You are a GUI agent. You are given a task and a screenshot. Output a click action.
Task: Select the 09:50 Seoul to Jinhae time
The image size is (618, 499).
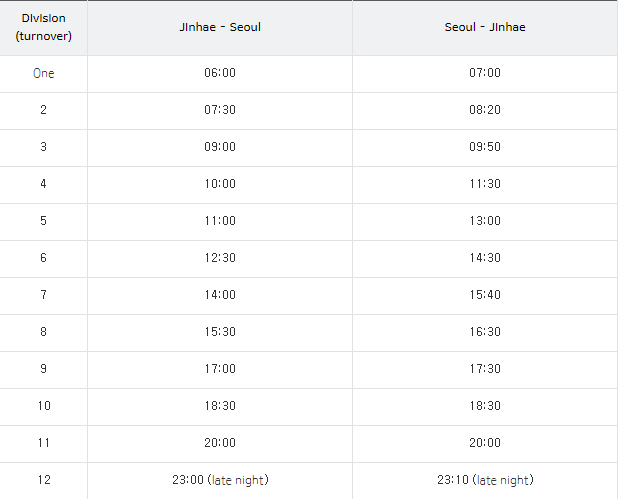(485, 147)
